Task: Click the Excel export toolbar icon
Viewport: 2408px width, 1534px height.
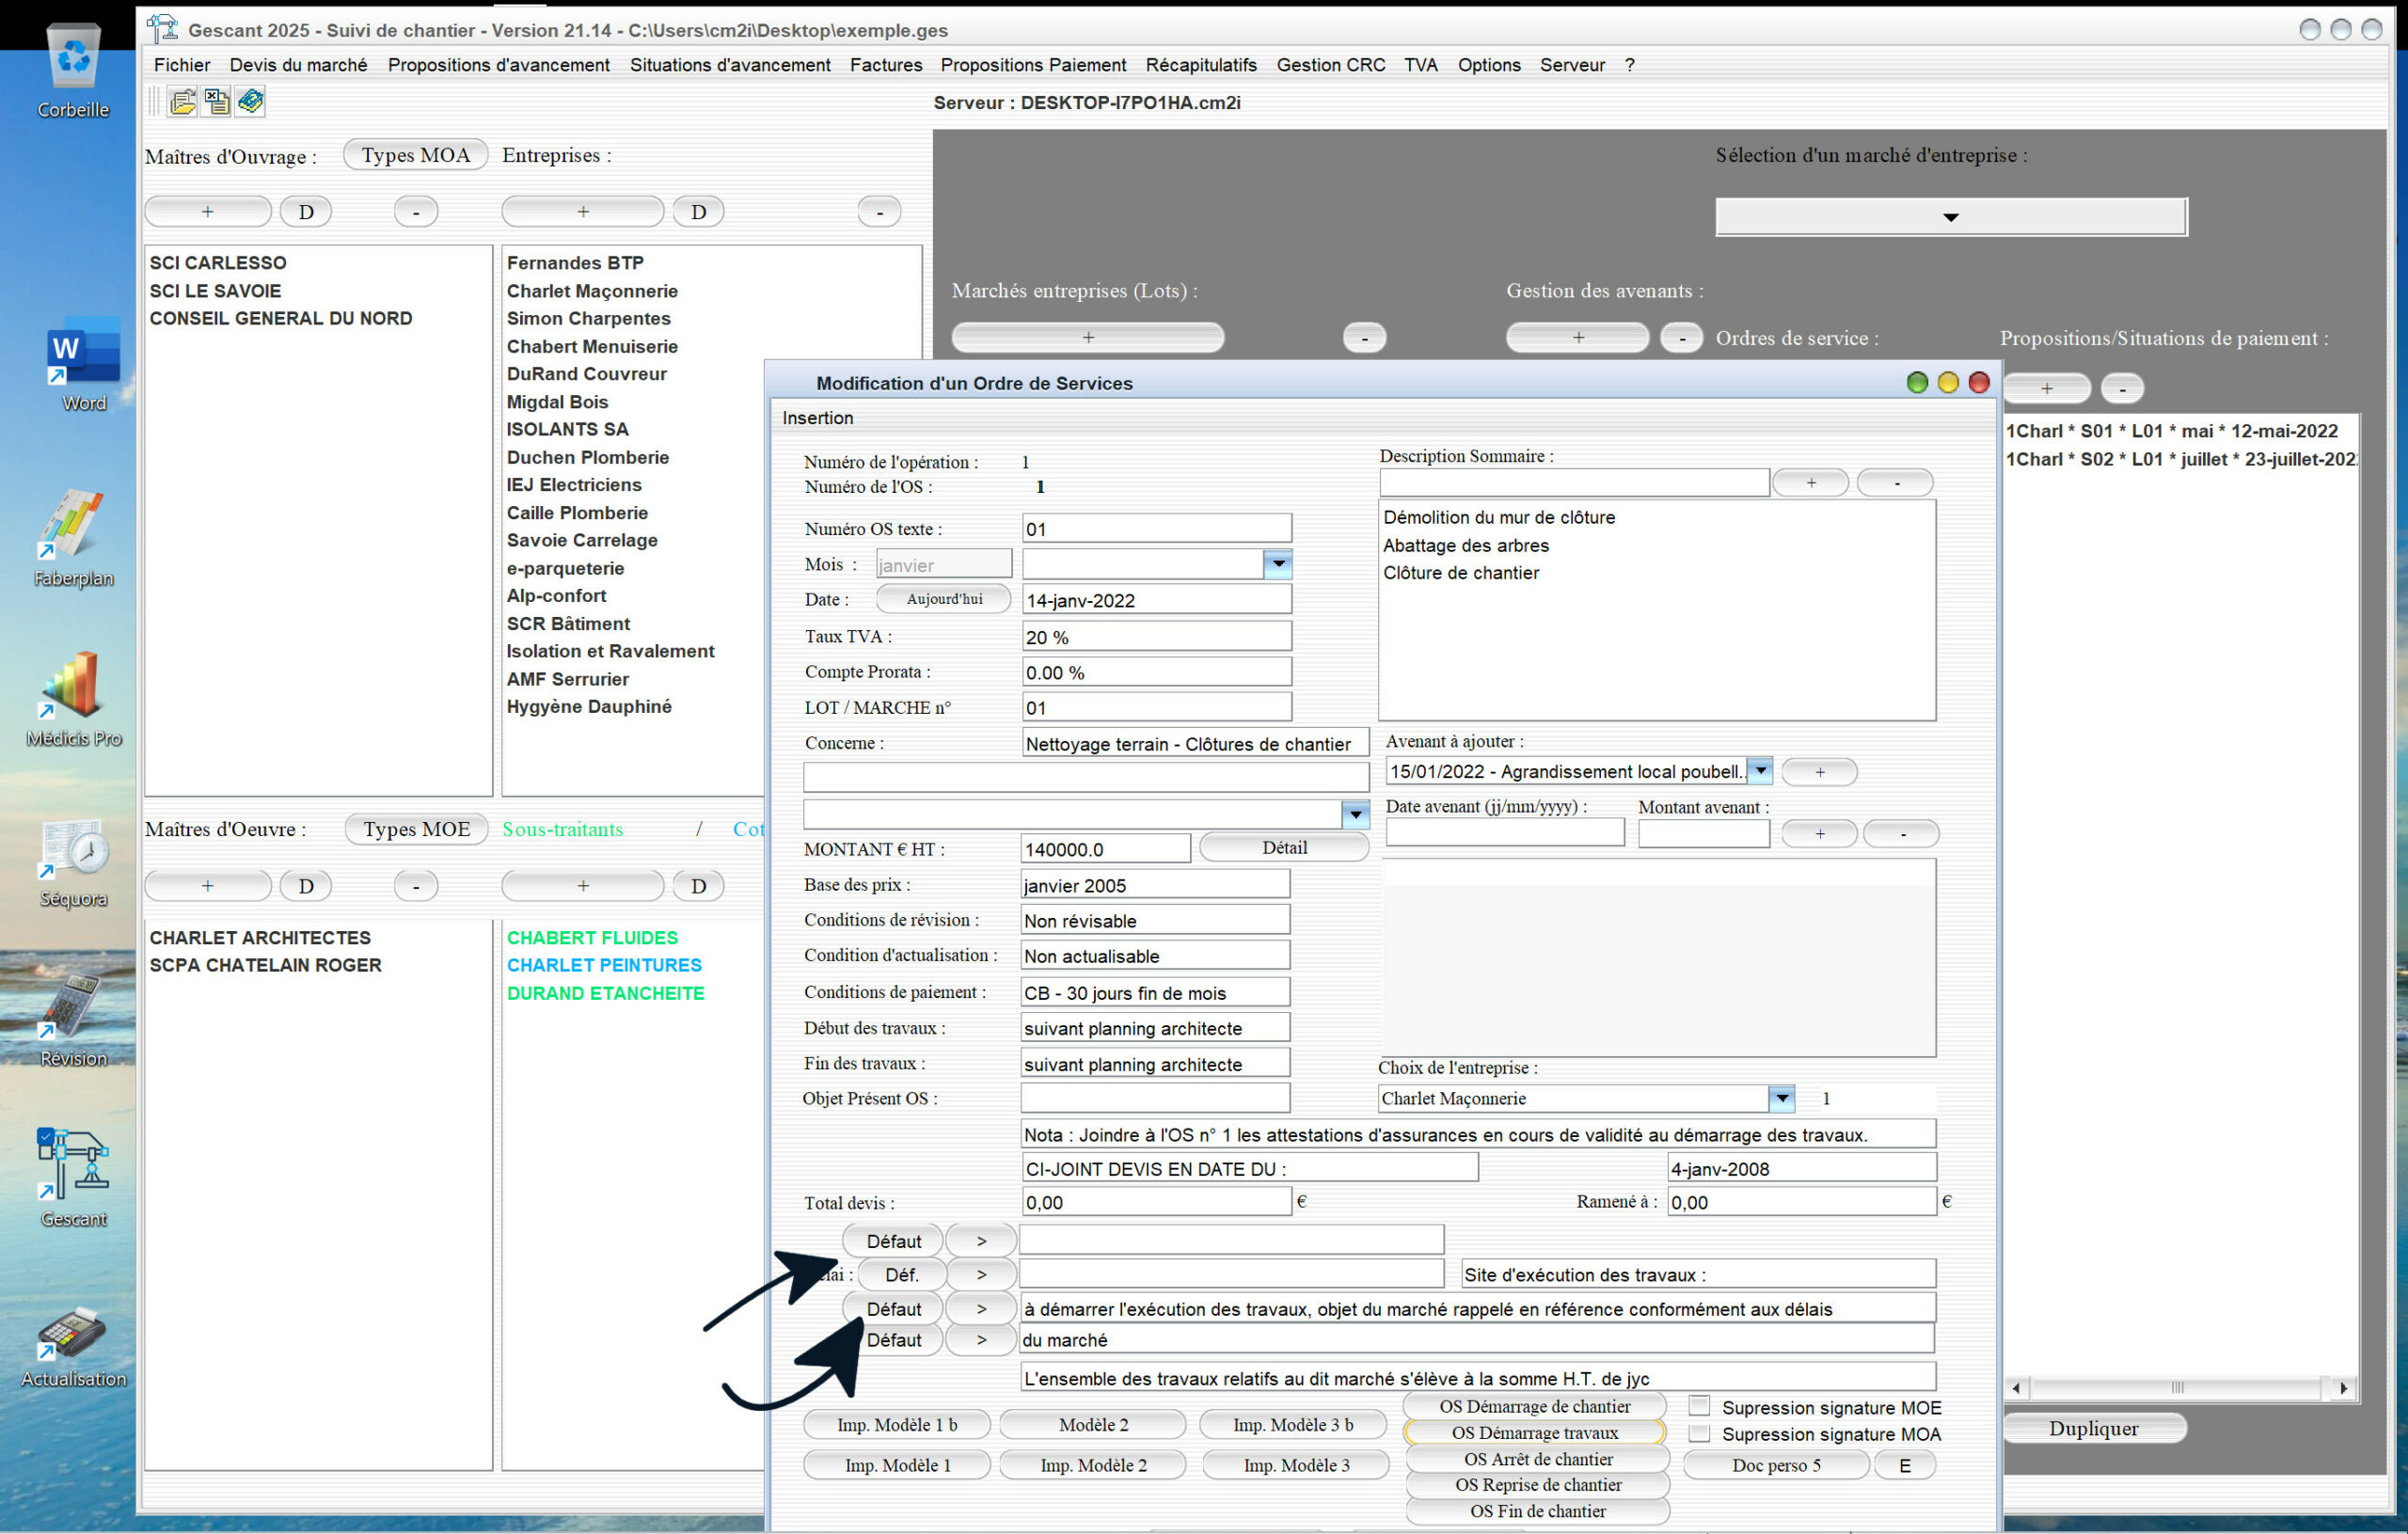Action: tap(216, 102)
